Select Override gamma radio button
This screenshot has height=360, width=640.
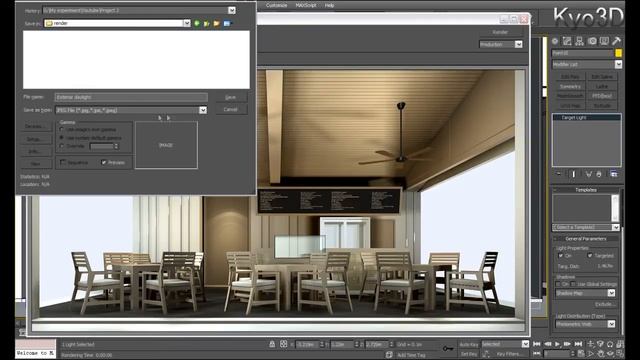(62, 146)
